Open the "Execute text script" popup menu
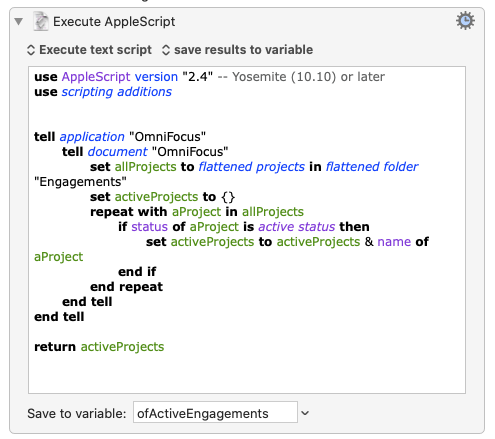The height and width of the screenshot is (439, 495). point(89,50)
